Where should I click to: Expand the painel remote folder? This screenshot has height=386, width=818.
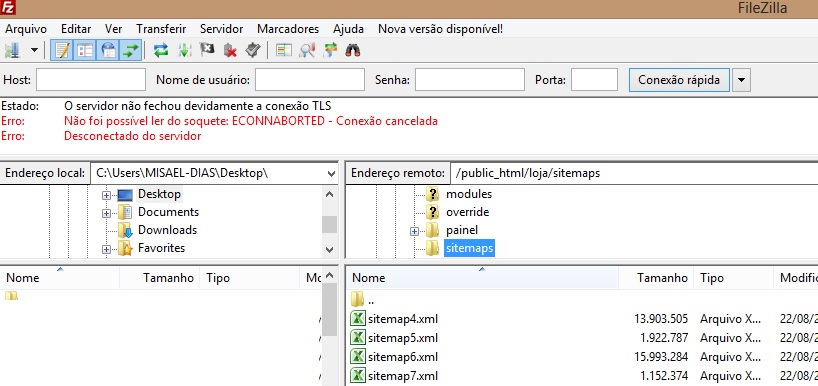click(x=415, y=231)
